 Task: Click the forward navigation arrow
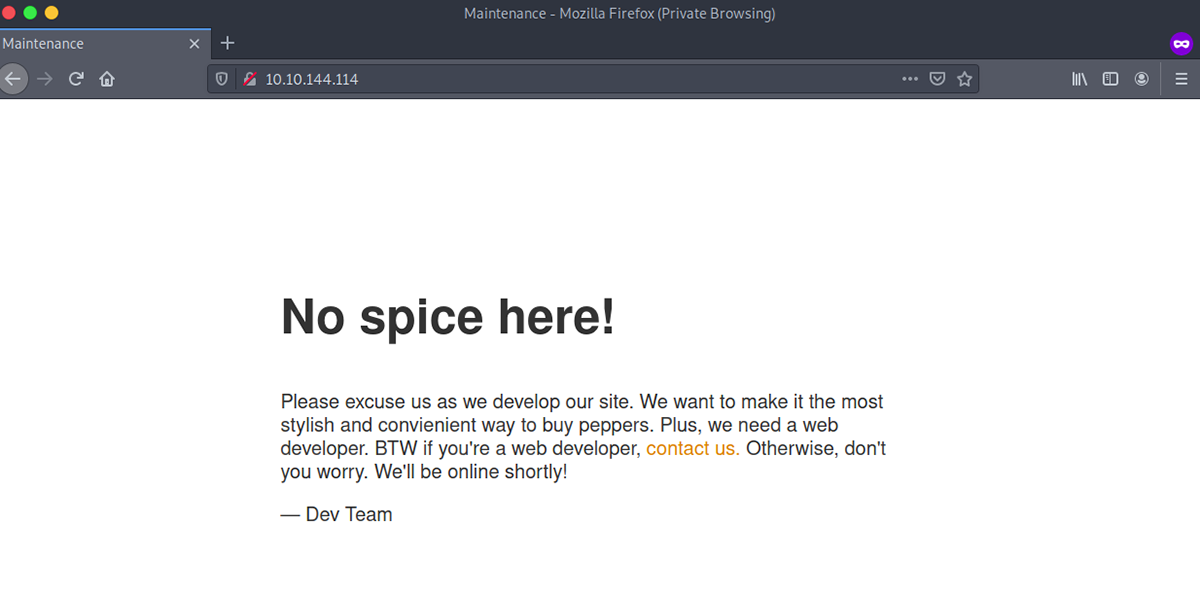pyautogui.click(x=44, y=79)
